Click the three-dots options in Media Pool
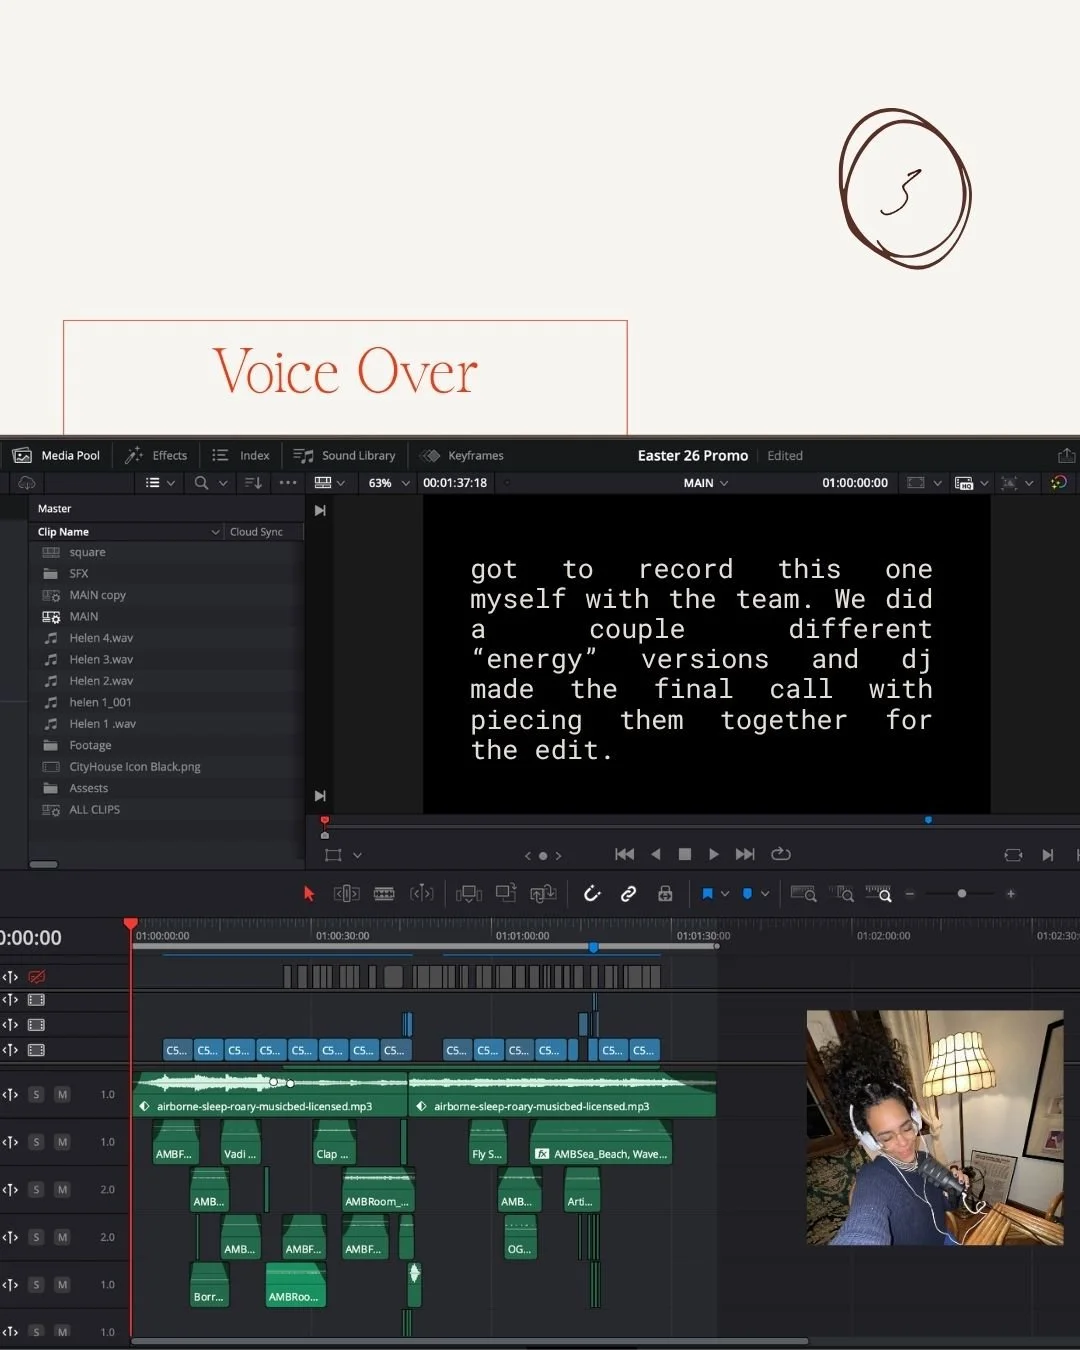 pyautogui.click(x=288, y=483)
